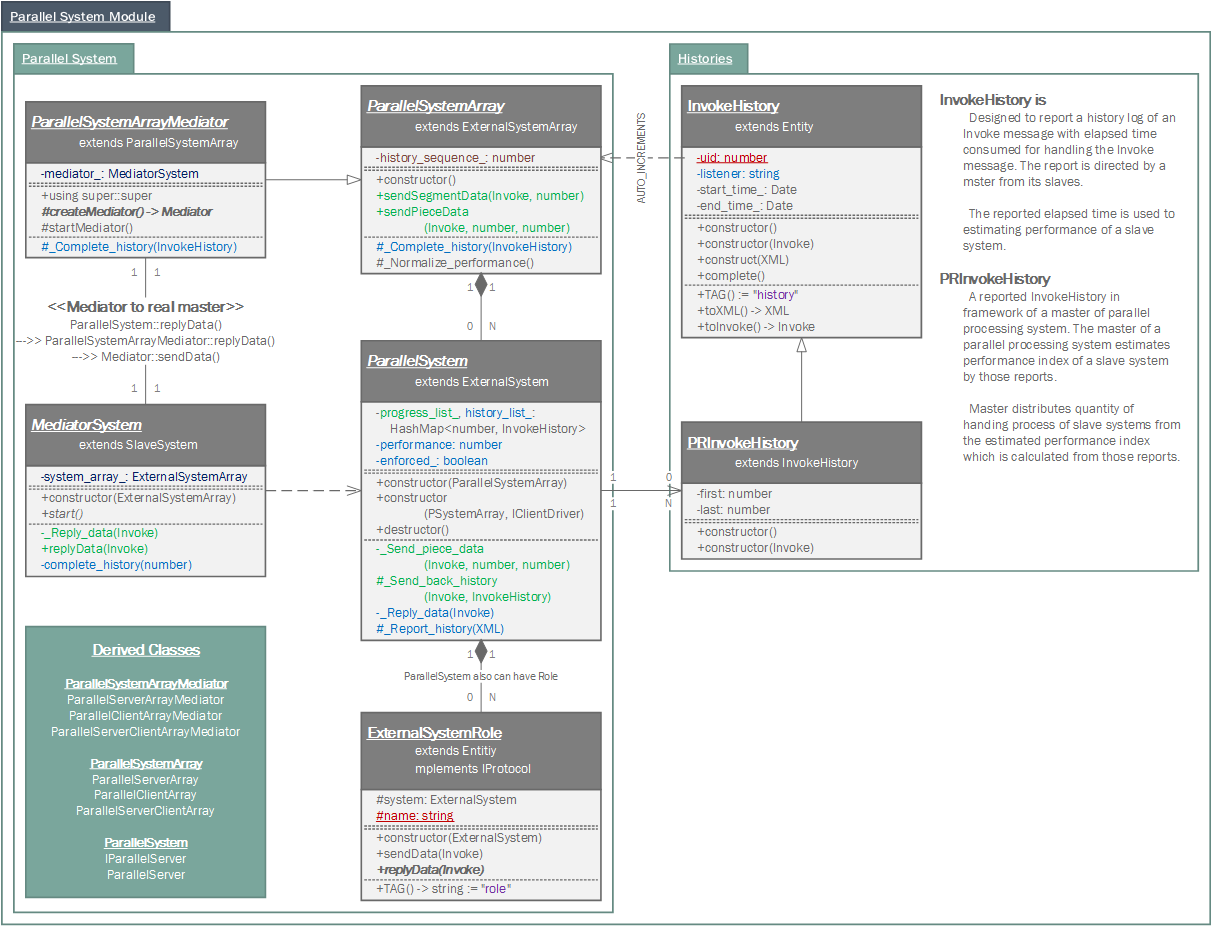
Task: Select the PRInvokeHistory description heading
Action: (x=995, y=279)
